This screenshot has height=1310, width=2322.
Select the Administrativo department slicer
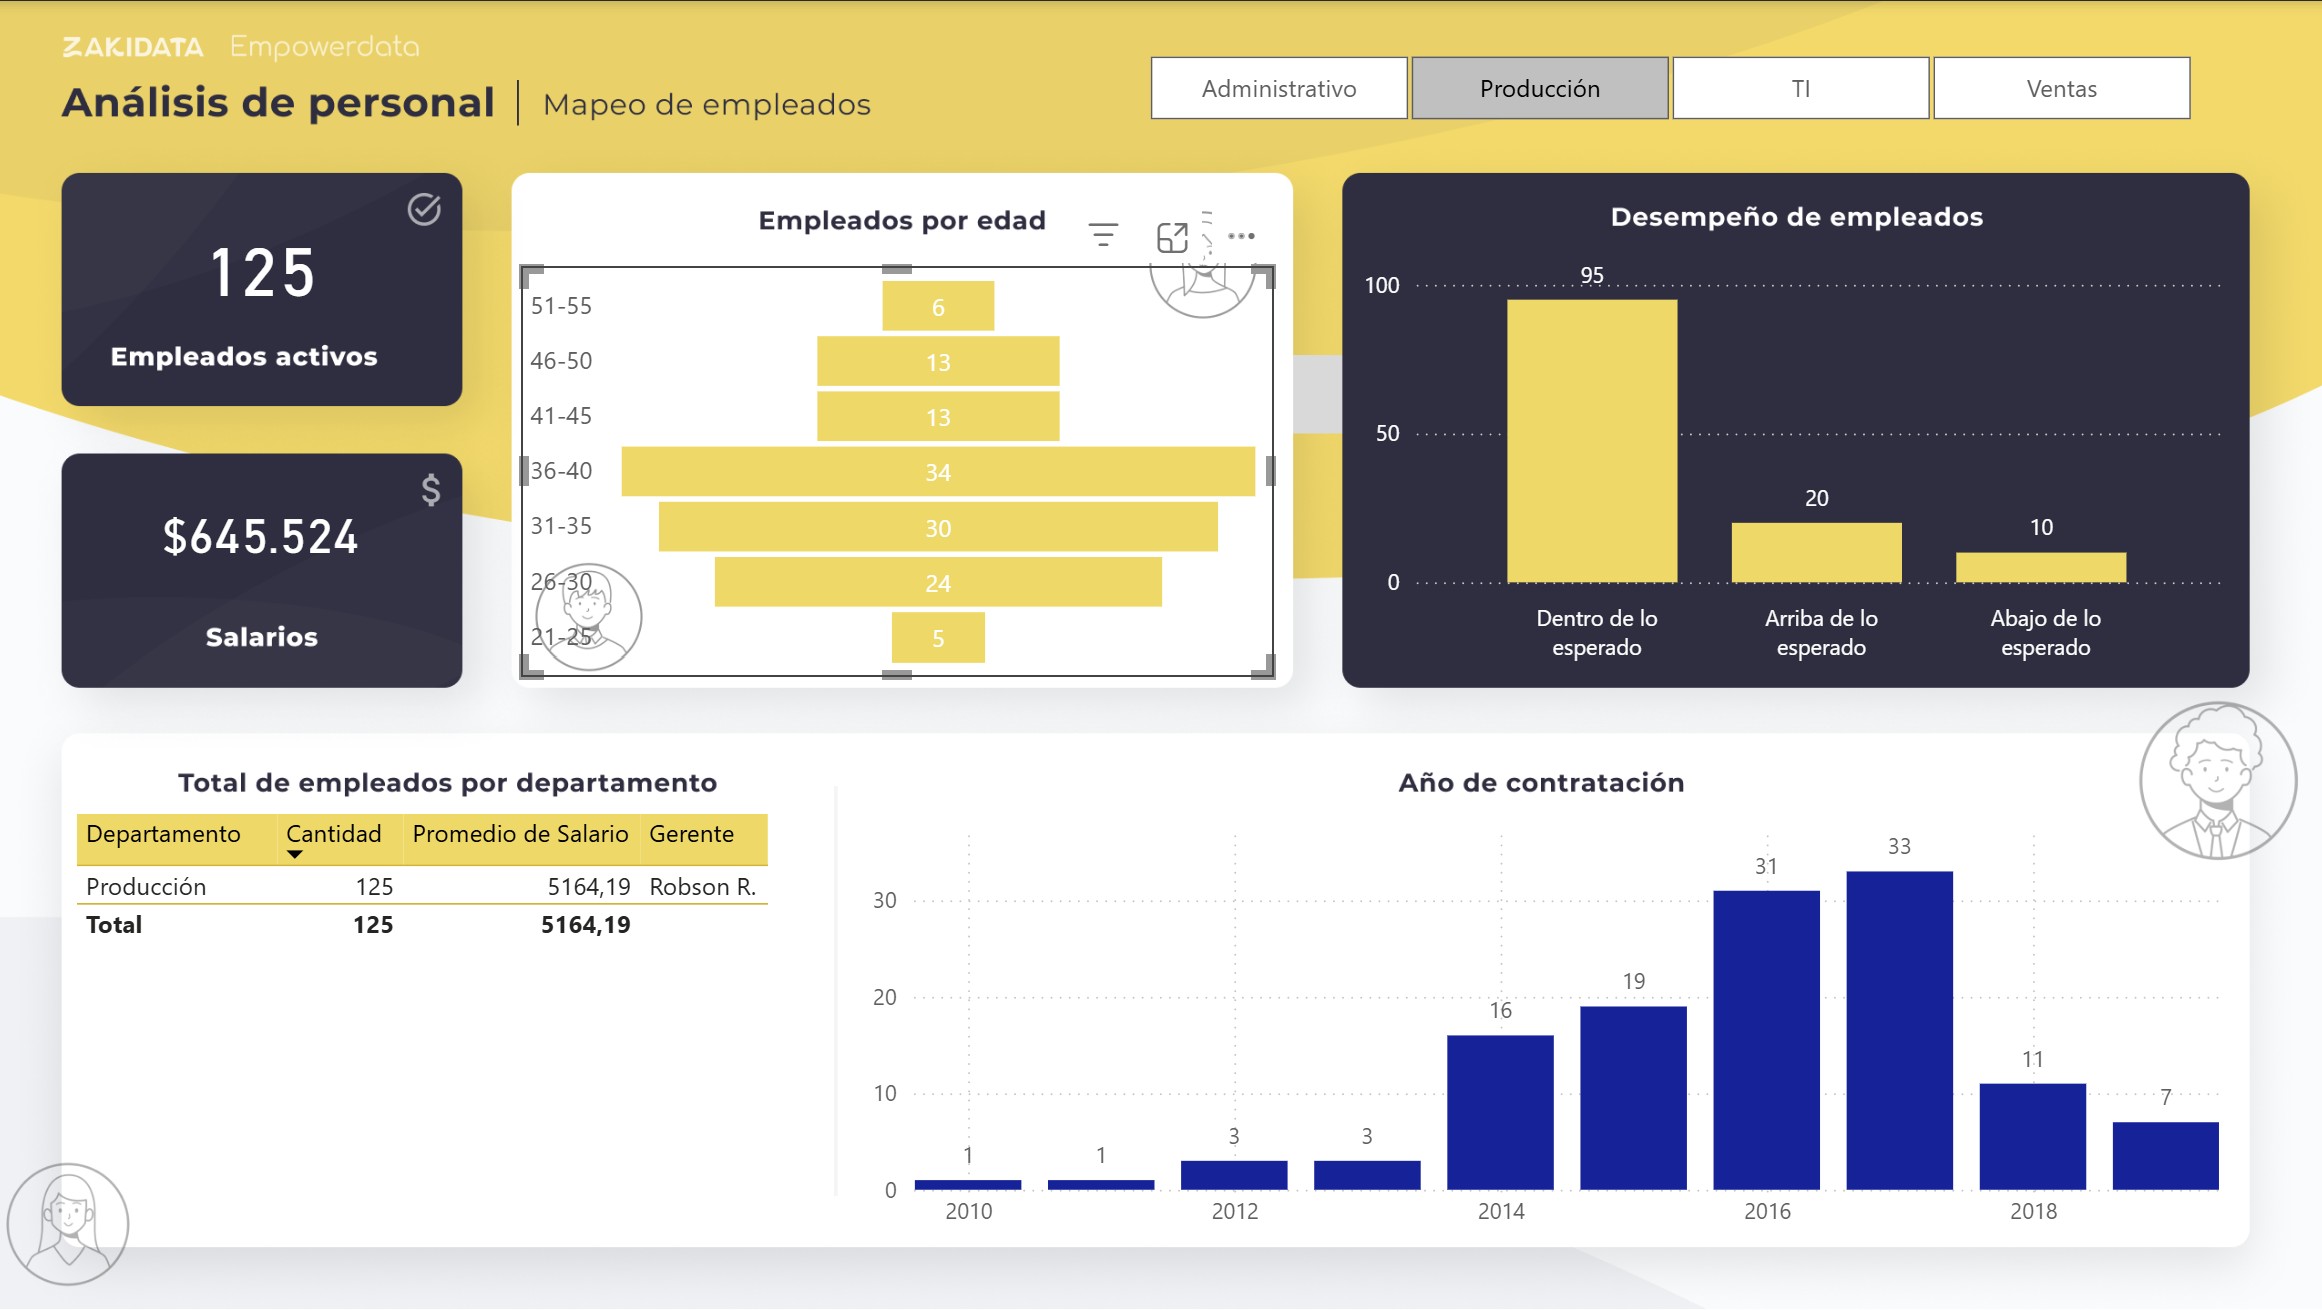(1278, 89)
